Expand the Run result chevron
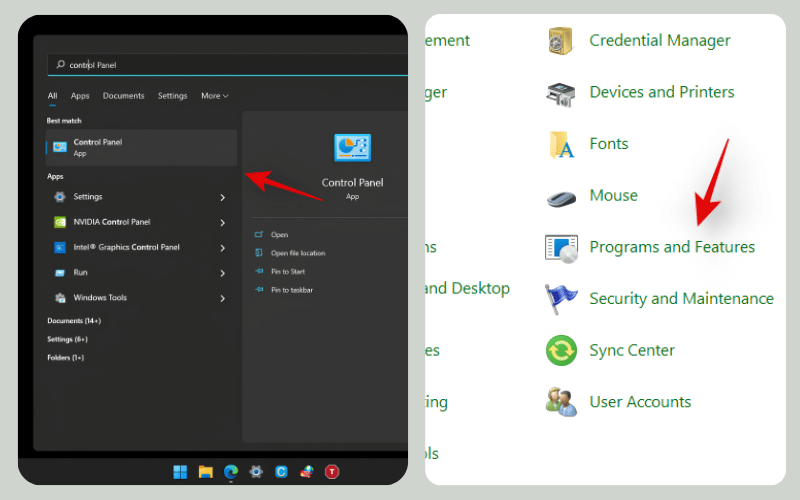 pyautogui.click(x=222, y=273)
